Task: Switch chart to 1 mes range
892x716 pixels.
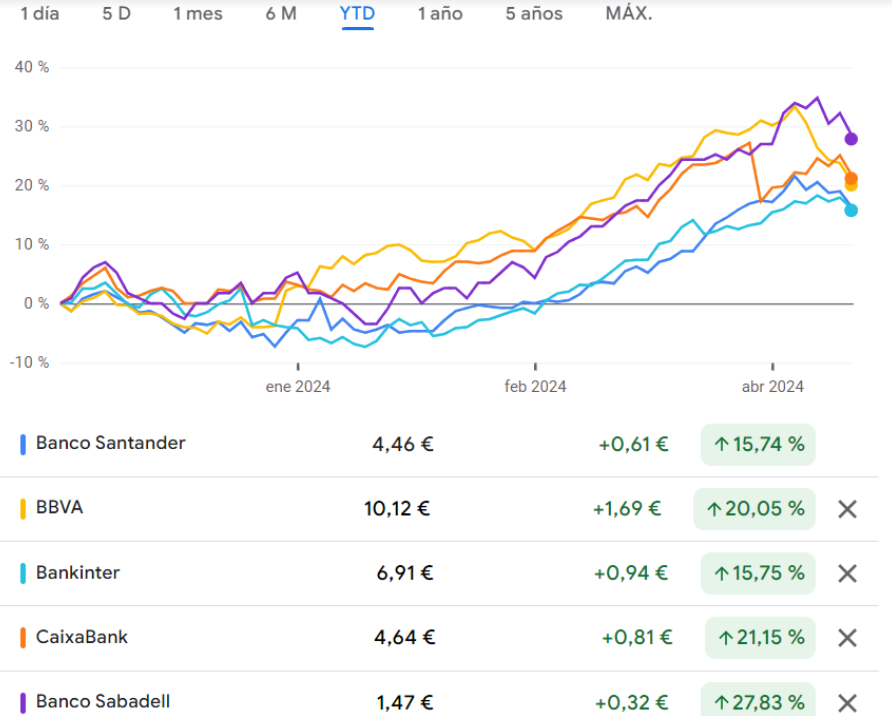Action: (198, 14)
